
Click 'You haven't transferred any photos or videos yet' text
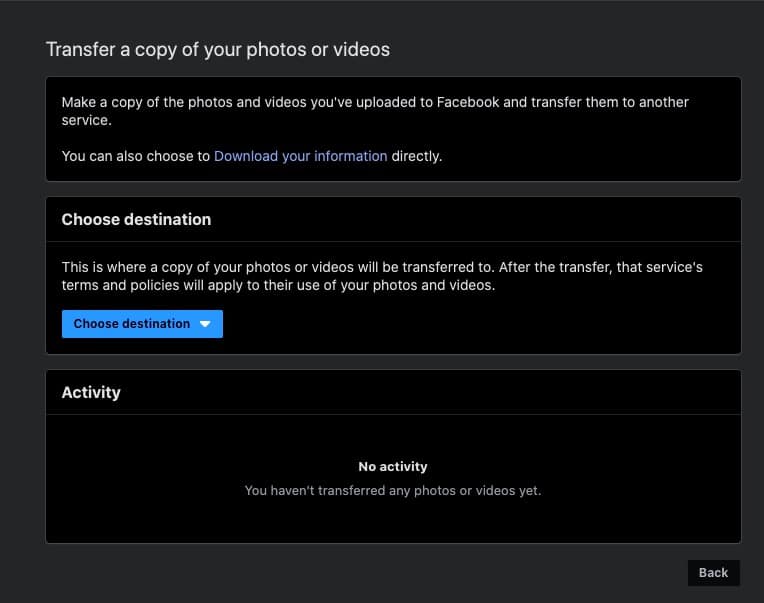pyautogui.click(x=393, y=490)
